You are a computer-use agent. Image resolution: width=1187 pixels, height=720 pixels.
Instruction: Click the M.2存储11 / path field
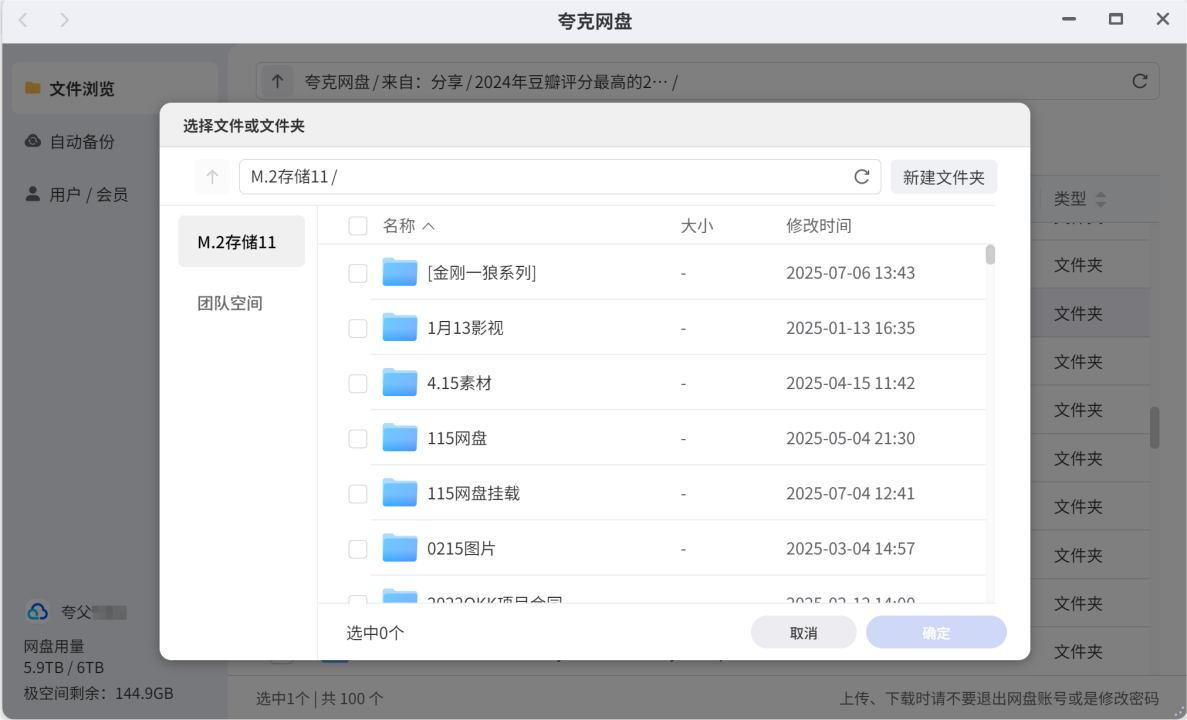[x=559, y=176]
